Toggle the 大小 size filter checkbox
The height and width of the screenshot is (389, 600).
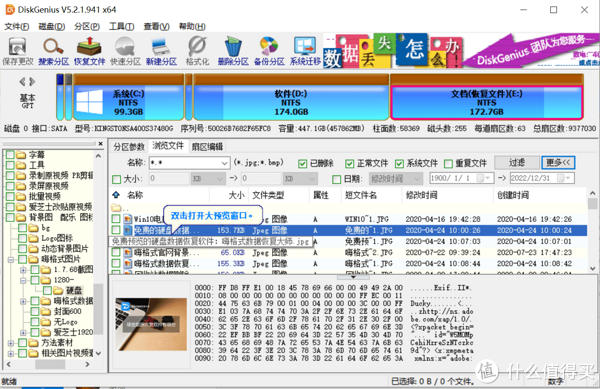click(116, 179)
